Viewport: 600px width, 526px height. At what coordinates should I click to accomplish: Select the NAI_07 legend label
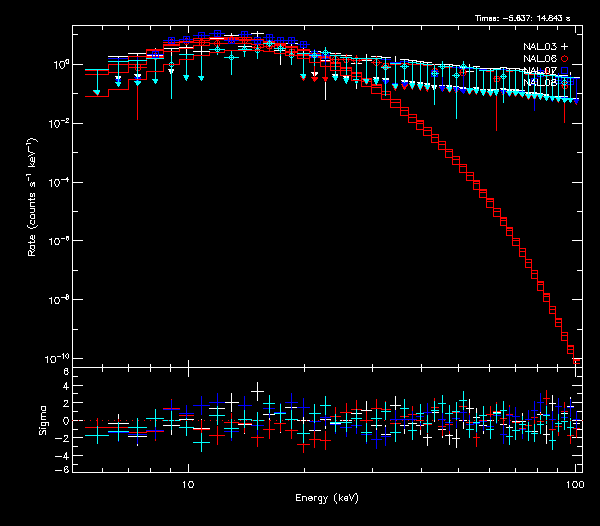point(540,71)
